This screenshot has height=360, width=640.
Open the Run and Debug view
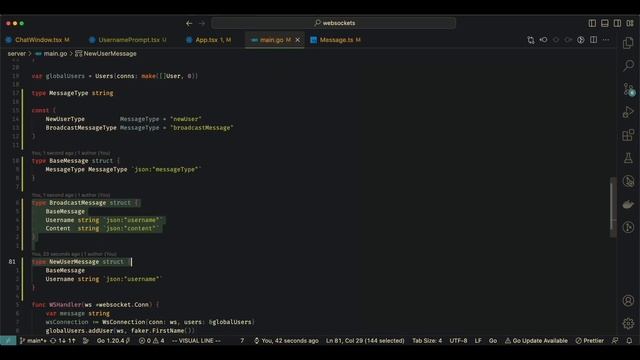(628, 112)
